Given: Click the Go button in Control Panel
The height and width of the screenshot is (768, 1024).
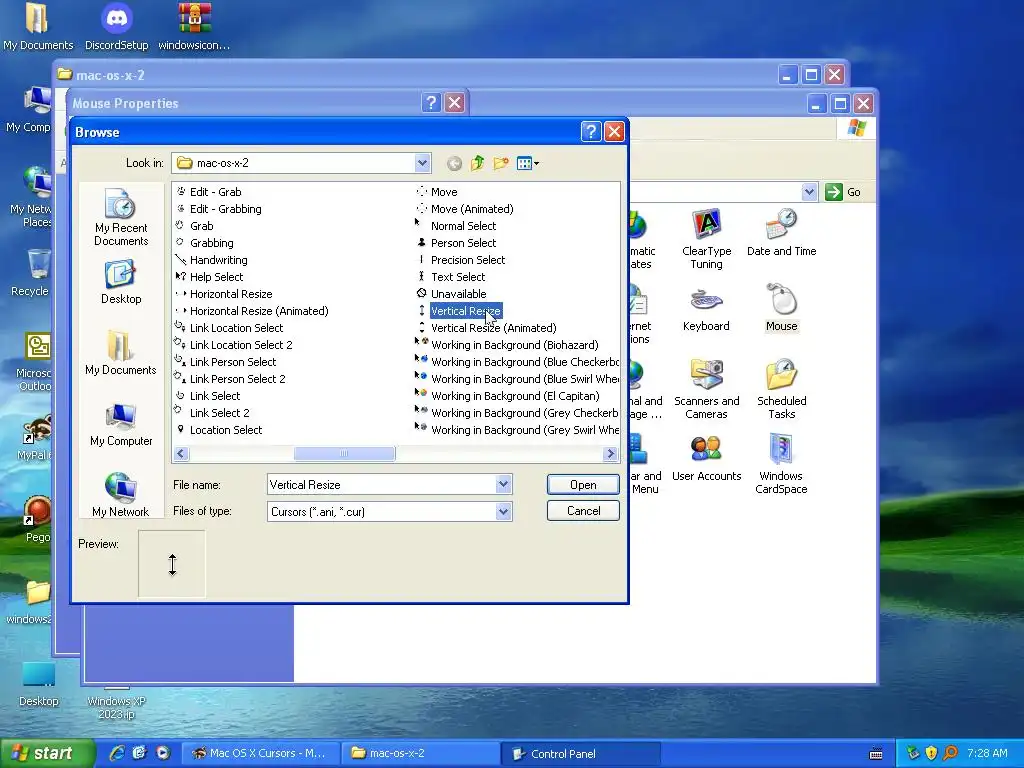Looking at the screenshot, I should pyautogui.click(x=844, y=192).
